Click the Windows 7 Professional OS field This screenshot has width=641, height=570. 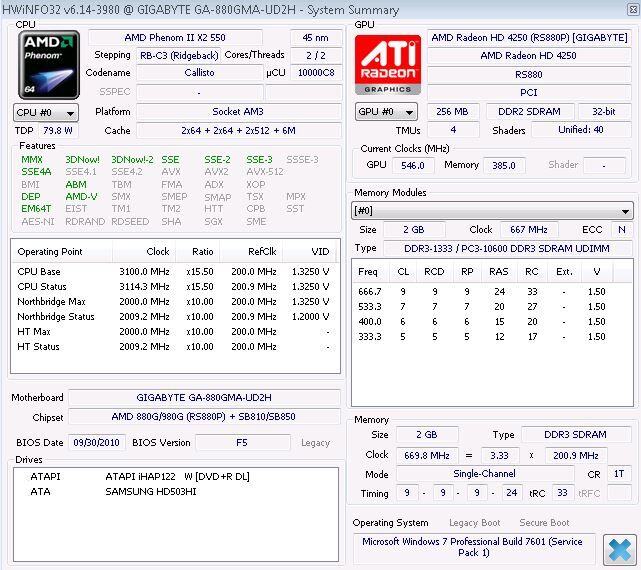(473, 547)
